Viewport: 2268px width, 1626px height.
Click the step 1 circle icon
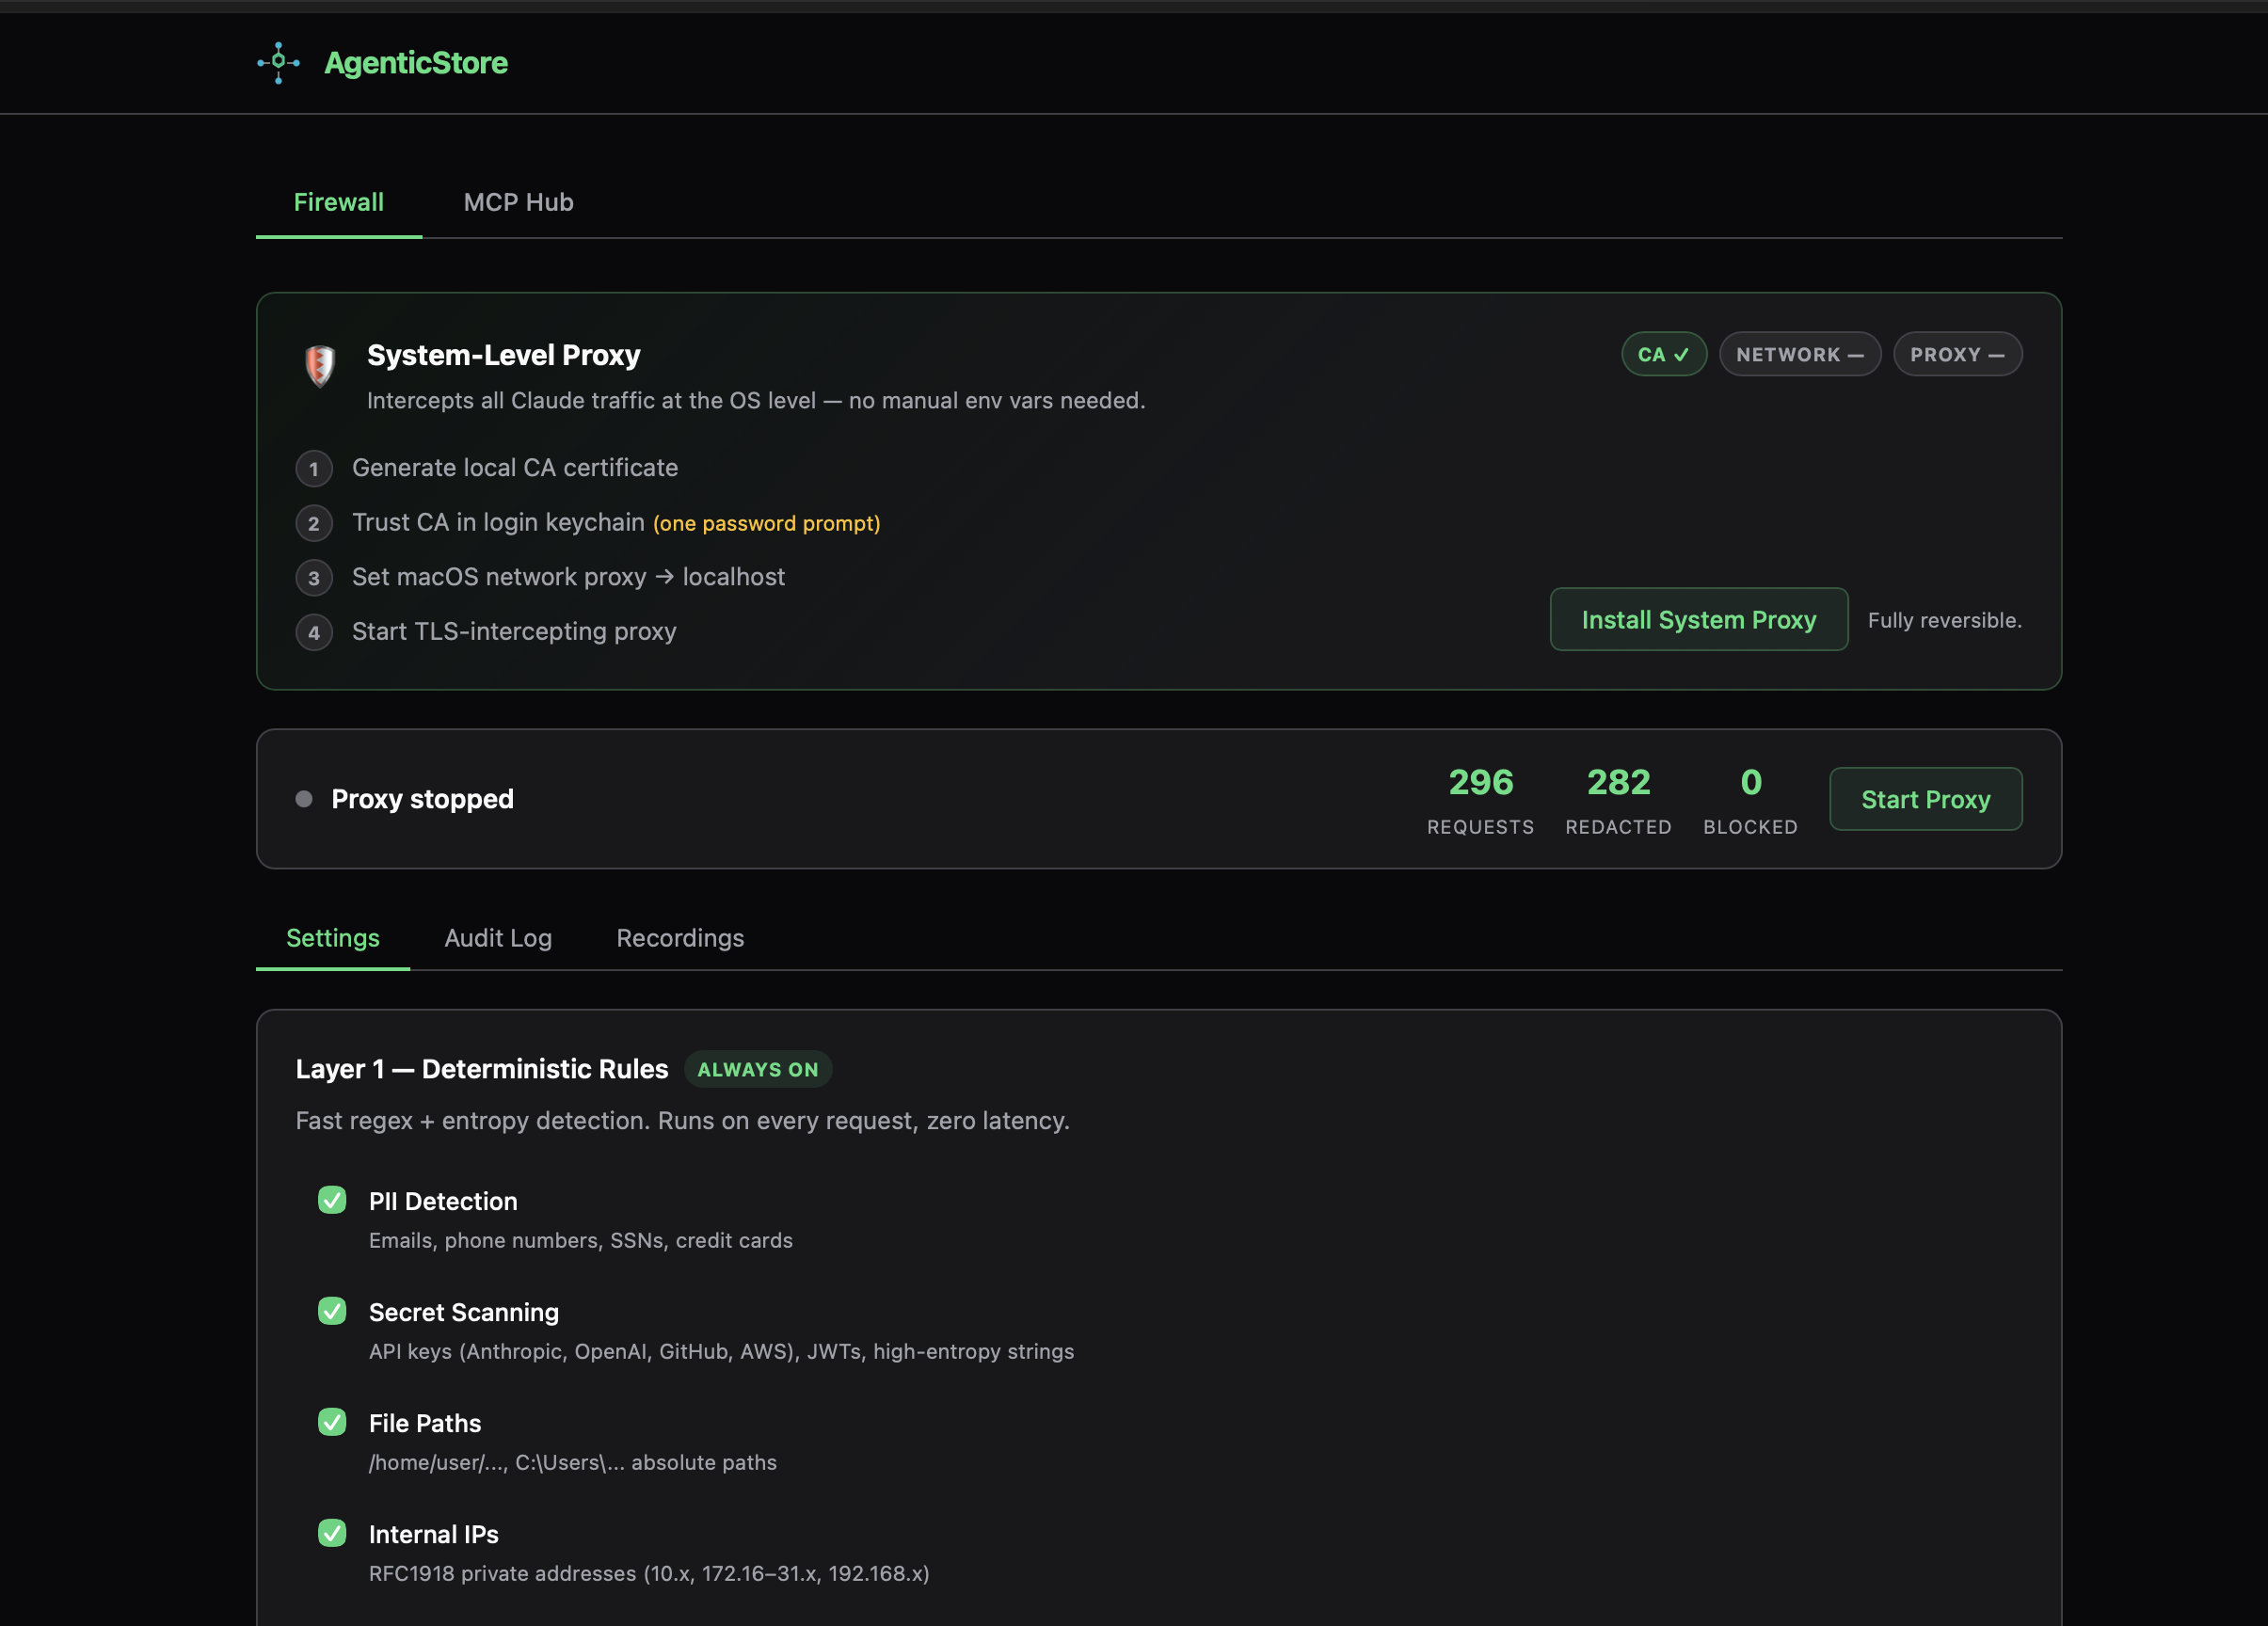(314, 469)
